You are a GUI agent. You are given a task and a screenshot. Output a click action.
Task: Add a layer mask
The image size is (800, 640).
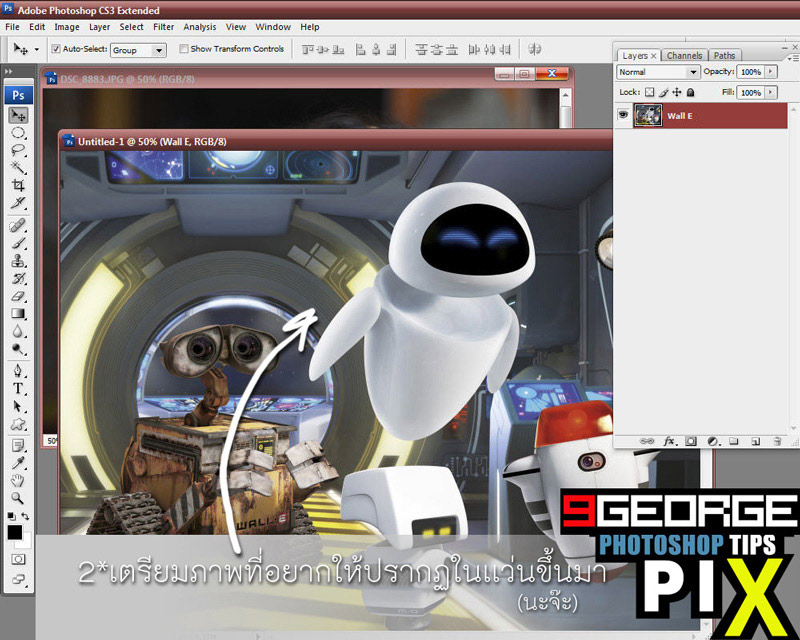[691, 441]
